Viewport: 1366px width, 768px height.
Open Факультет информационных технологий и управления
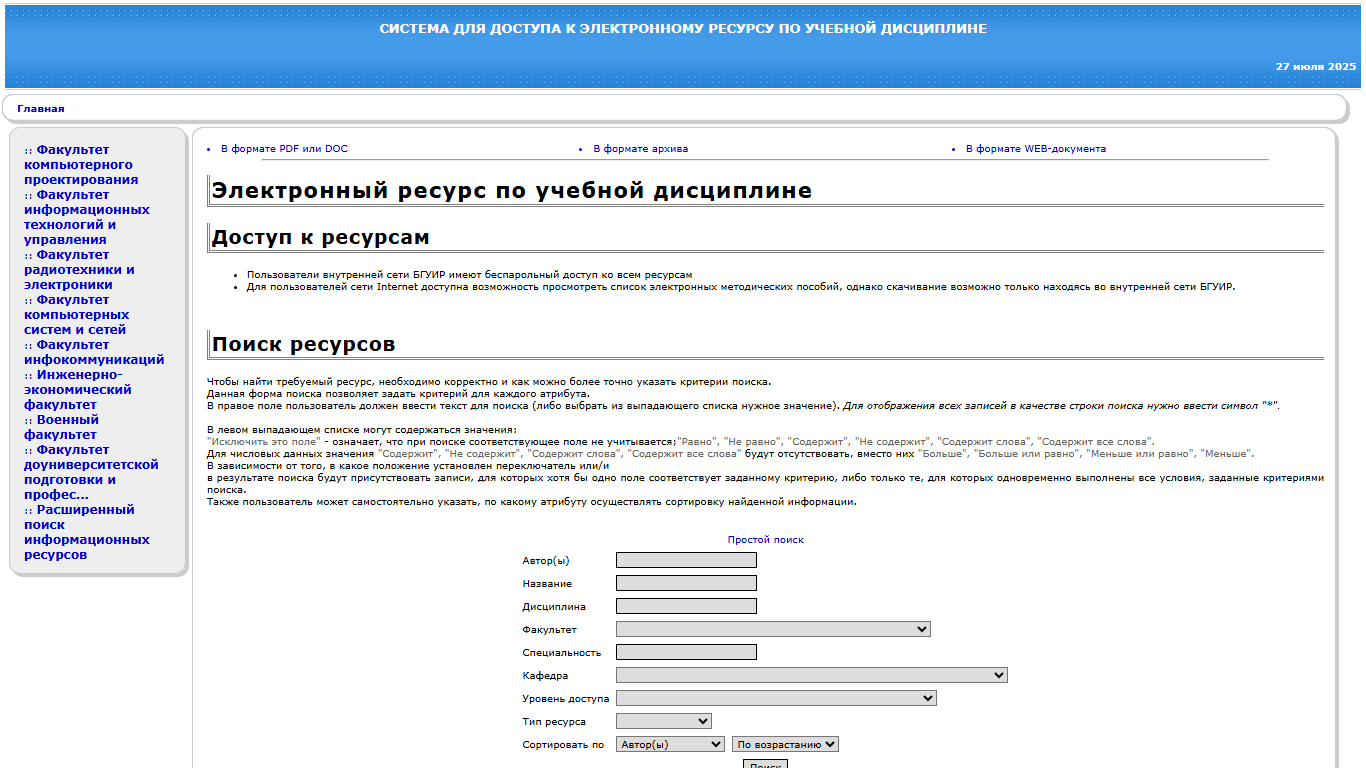[x=87, y=217]
